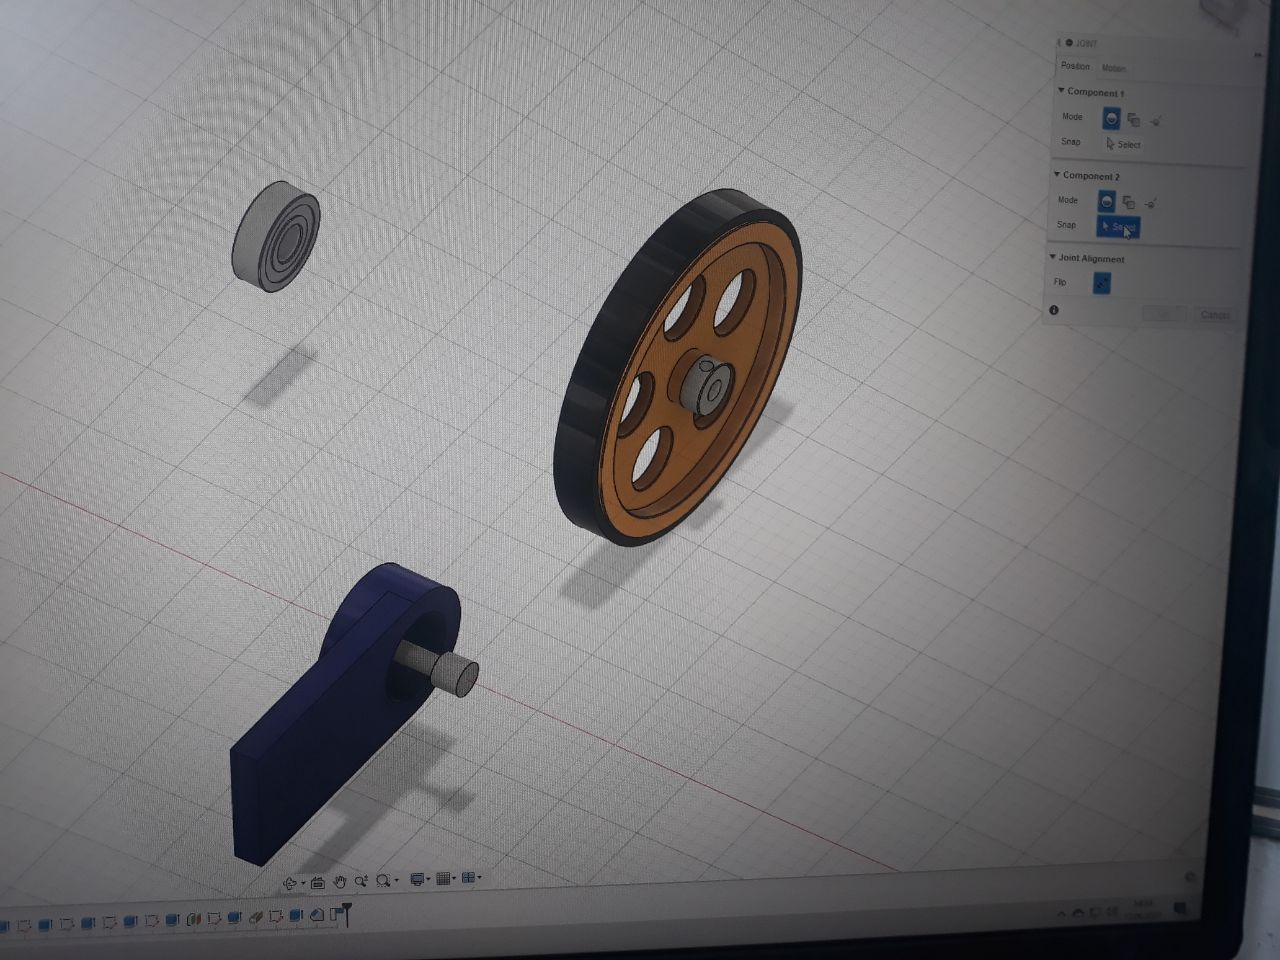Click the JOINT dialog title icon
This screenshot has width=1280, height=960.
[1069, 43]
